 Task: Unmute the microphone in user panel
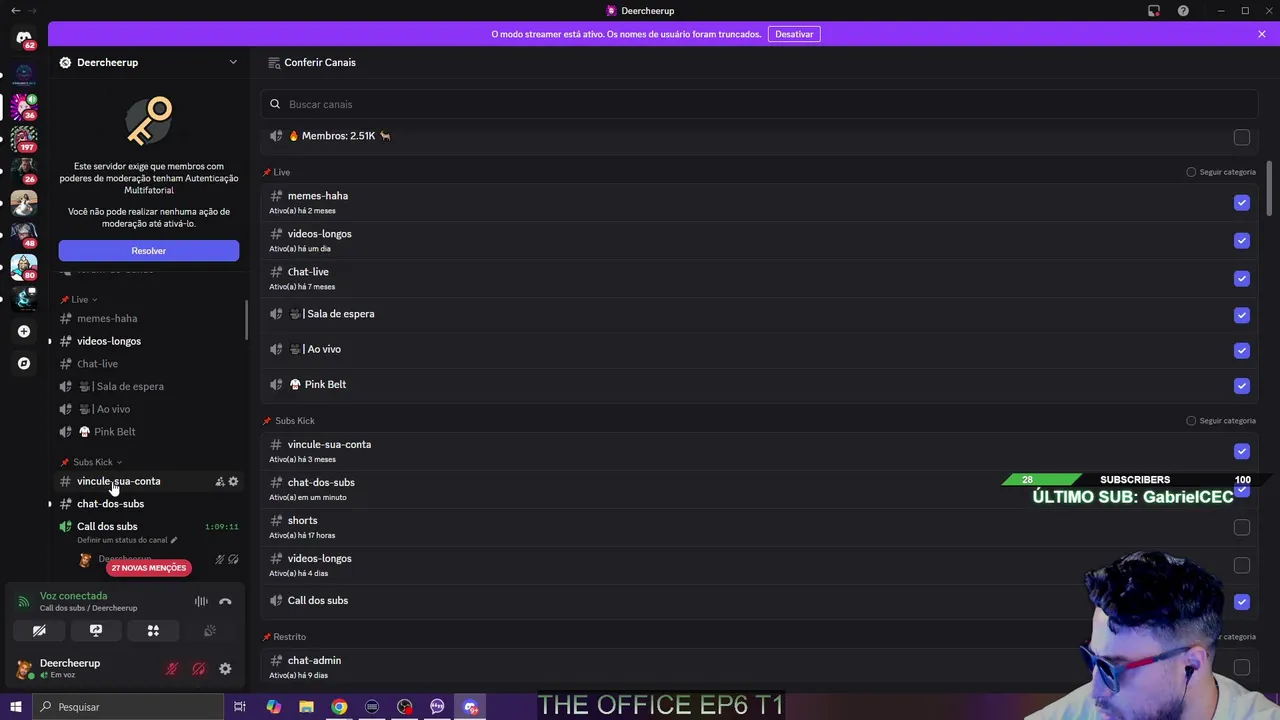(x=172, y=669)
